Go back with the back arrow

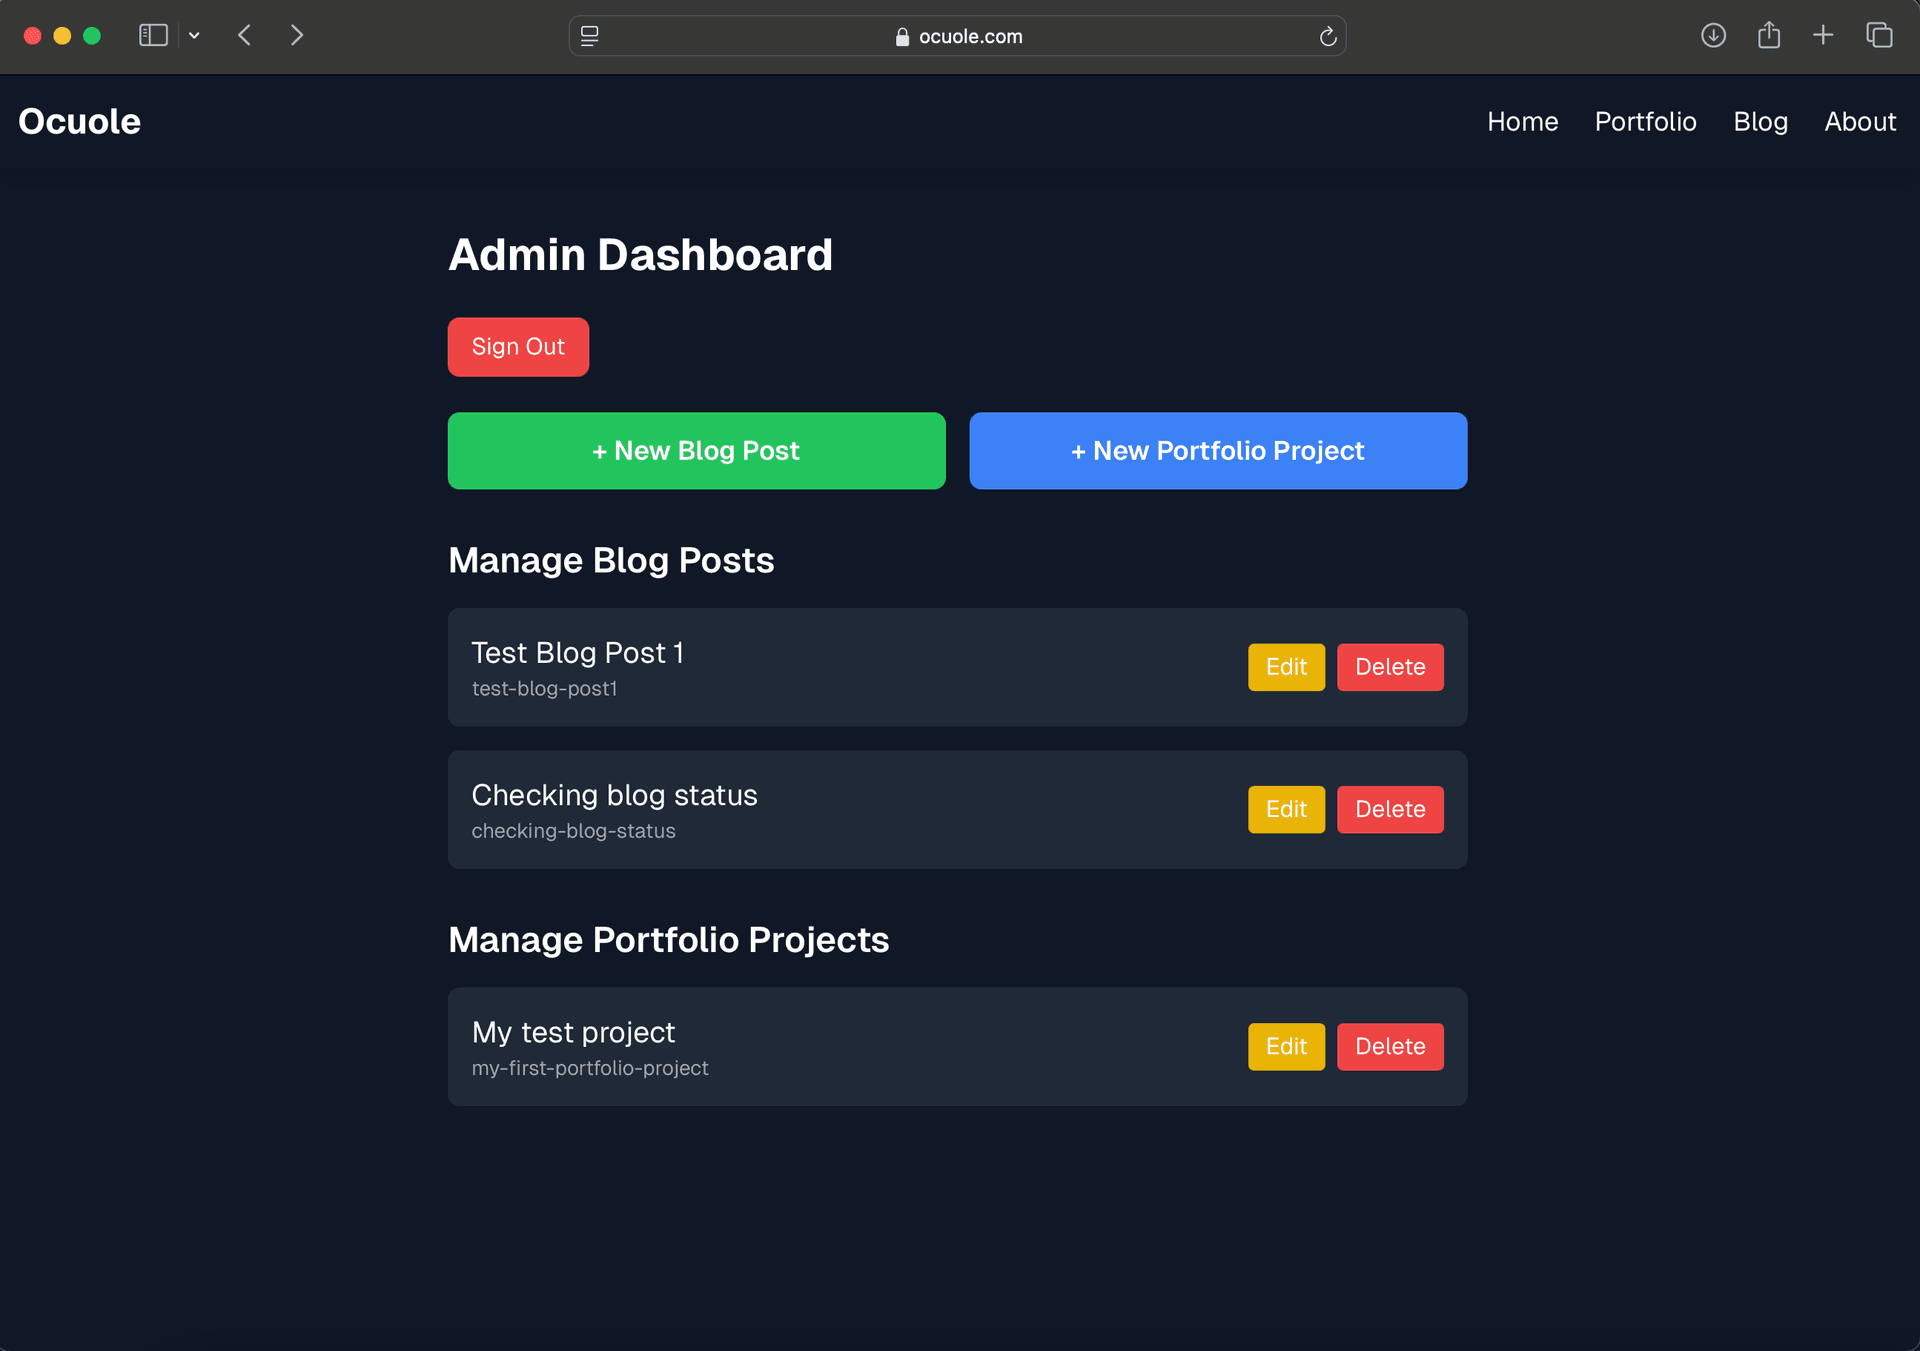point(245,36)
